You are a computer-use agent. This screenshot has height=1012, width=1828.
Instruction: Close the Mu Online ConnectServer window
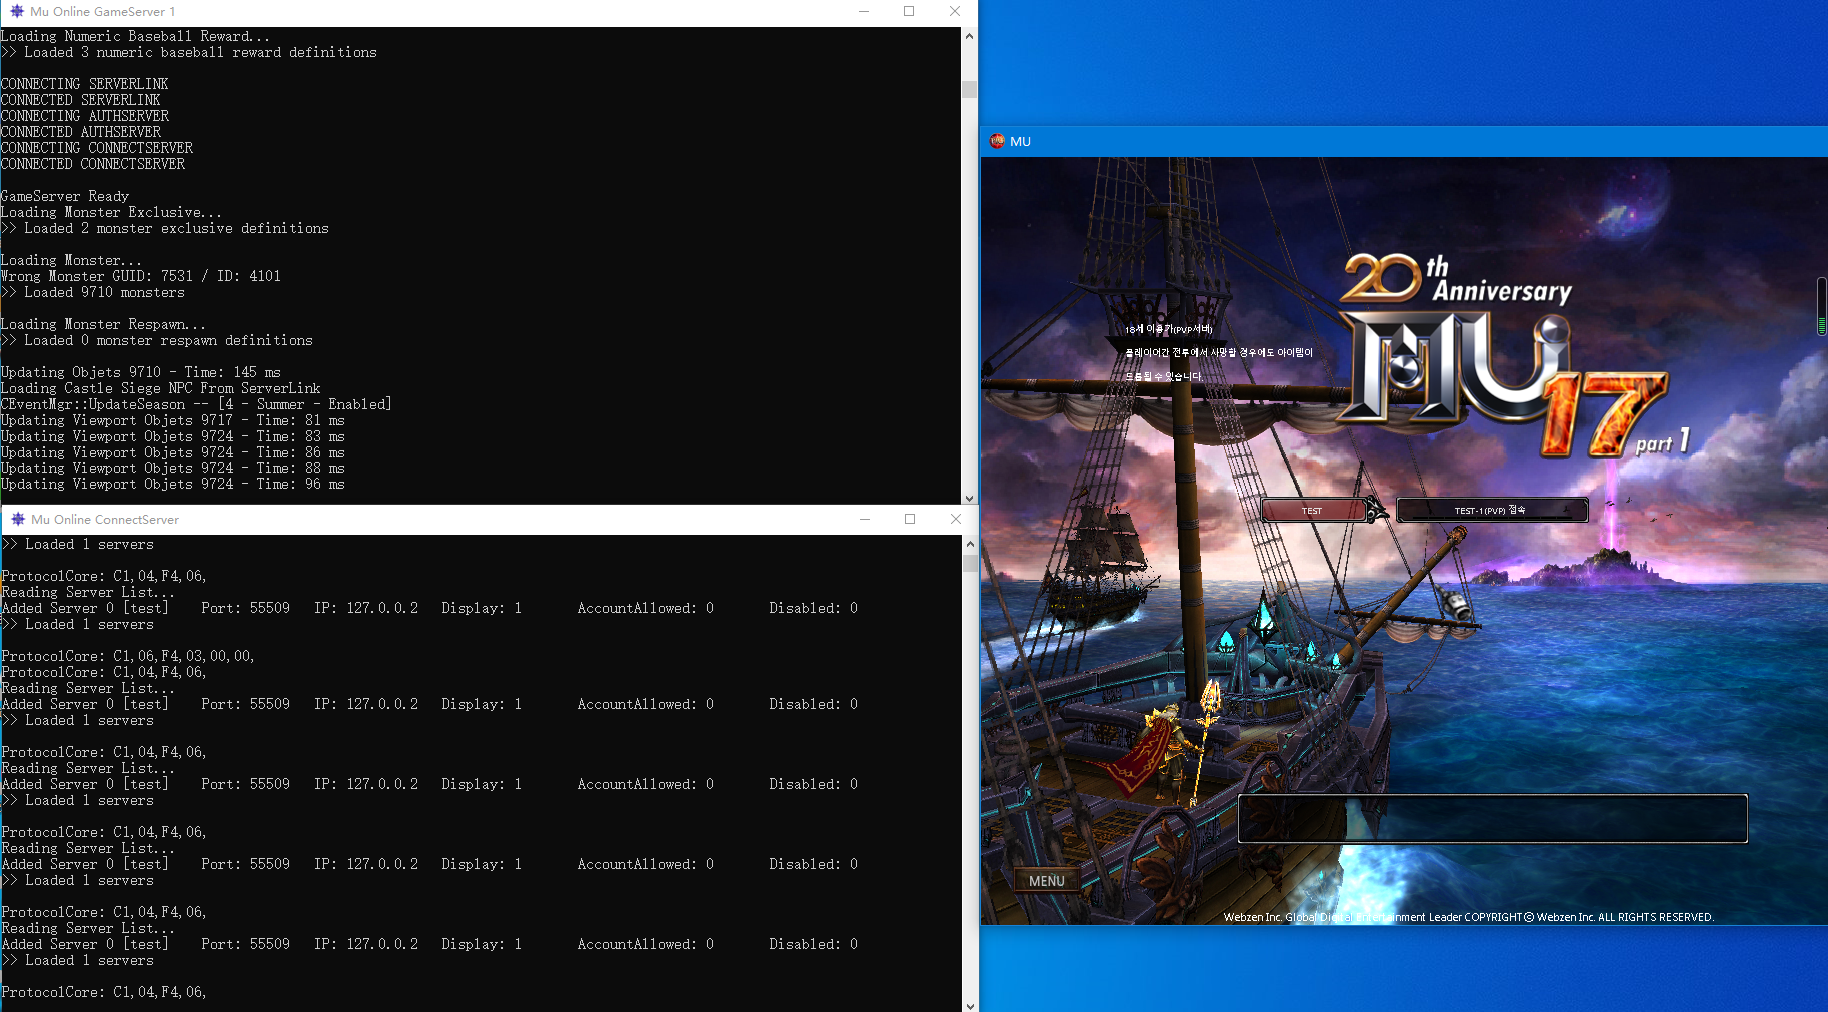click(956, 520)
